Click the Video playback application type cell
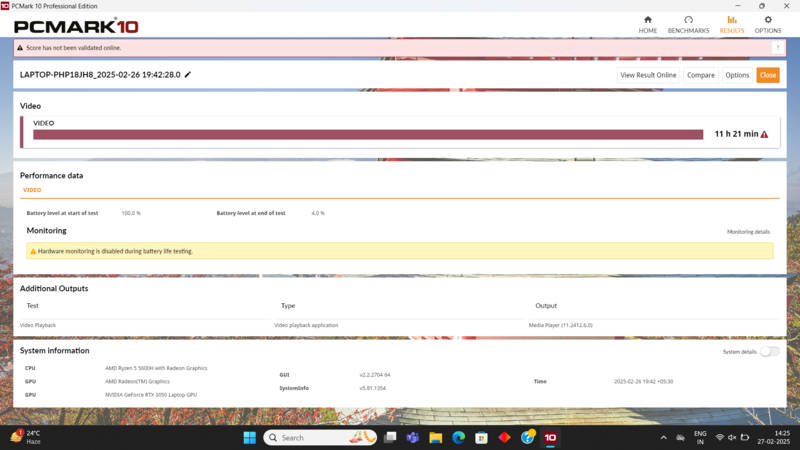The width and height of the screenshot is (800, 450). click(306, 325)
